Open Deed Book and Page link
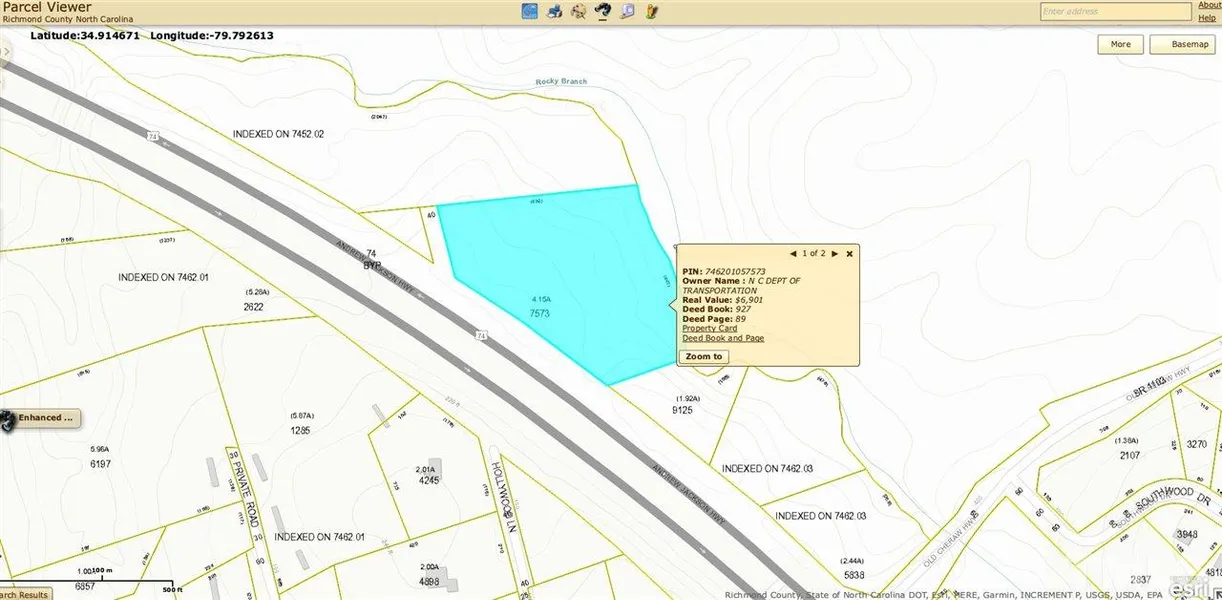This screenshot has width=1222, height=600. pos(722,338)
